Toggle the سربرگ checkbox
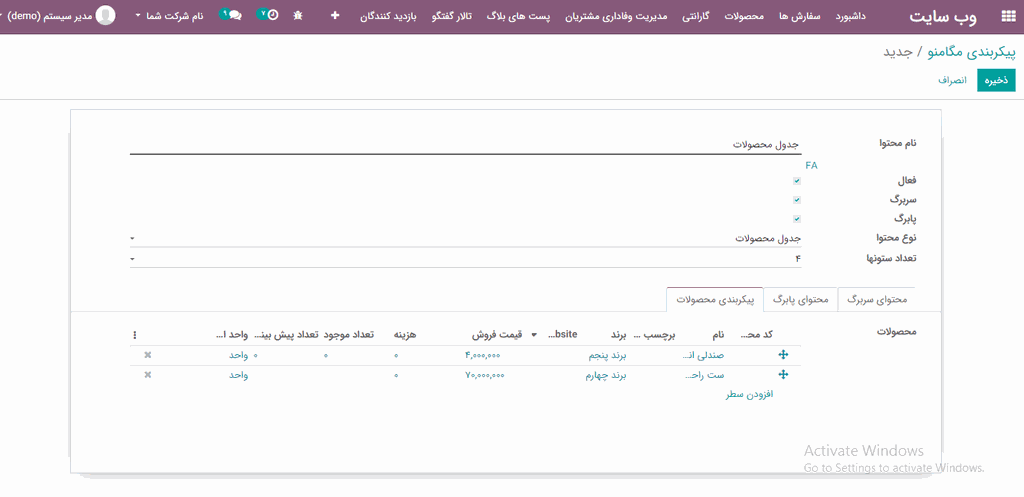Screen dimensions: 1024x497 797,200
